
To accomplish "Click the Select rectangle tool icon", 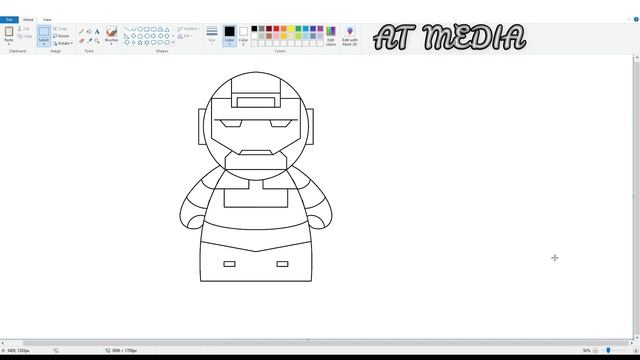I will click(44, 32).
